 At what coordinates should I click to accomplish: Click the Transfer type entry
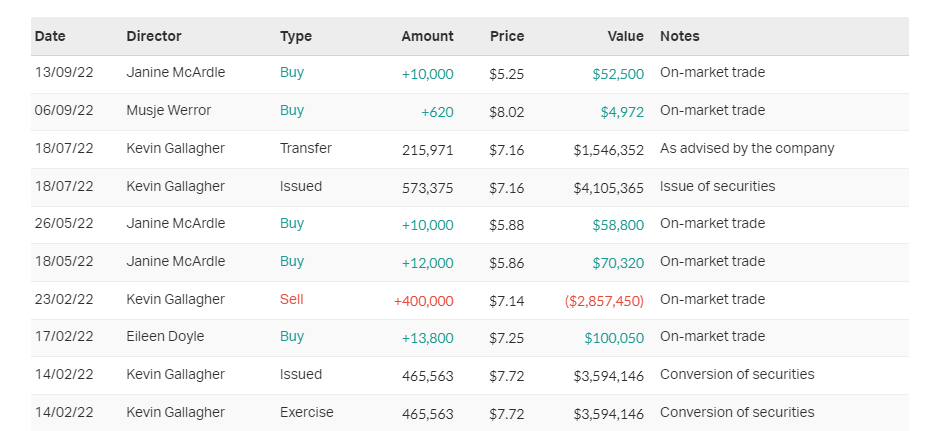pyautogui.click(x=306, y=148)
